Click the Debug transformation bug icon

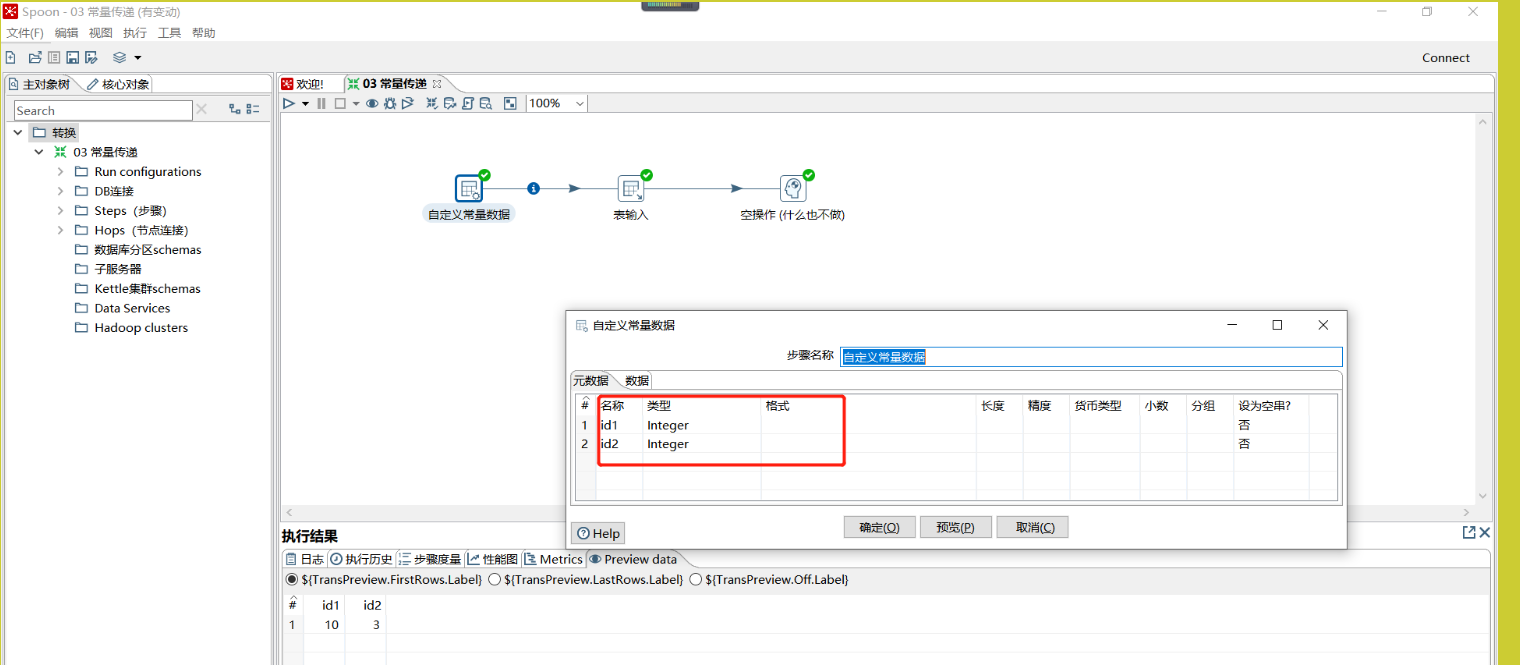[x=390, y=103]
